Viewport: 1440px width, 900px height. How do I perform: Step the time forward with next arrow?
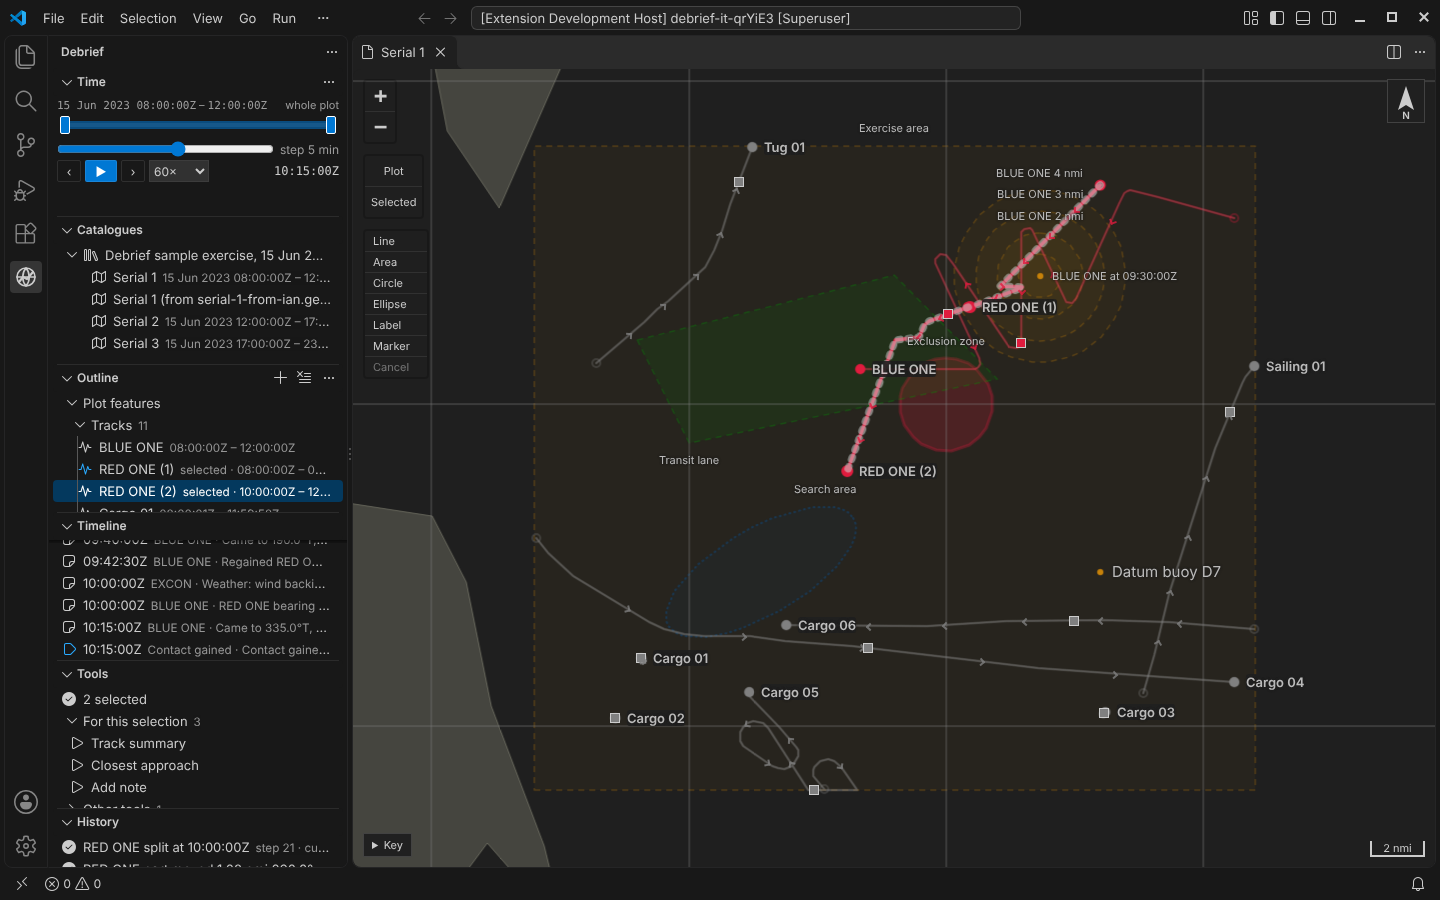pyautogui.click(x=133, y=172)
